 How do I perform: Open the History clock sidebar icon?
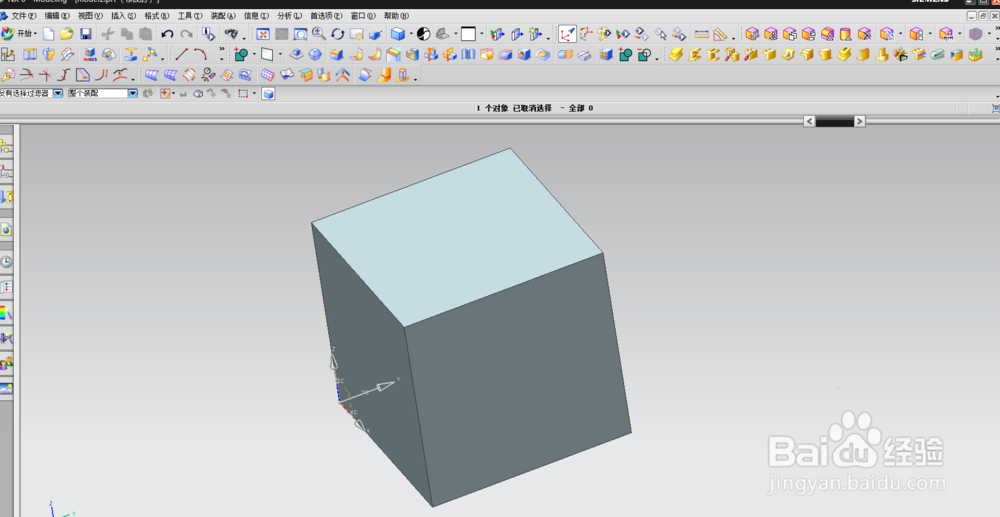pyautogui.click(x=6, y=262)
